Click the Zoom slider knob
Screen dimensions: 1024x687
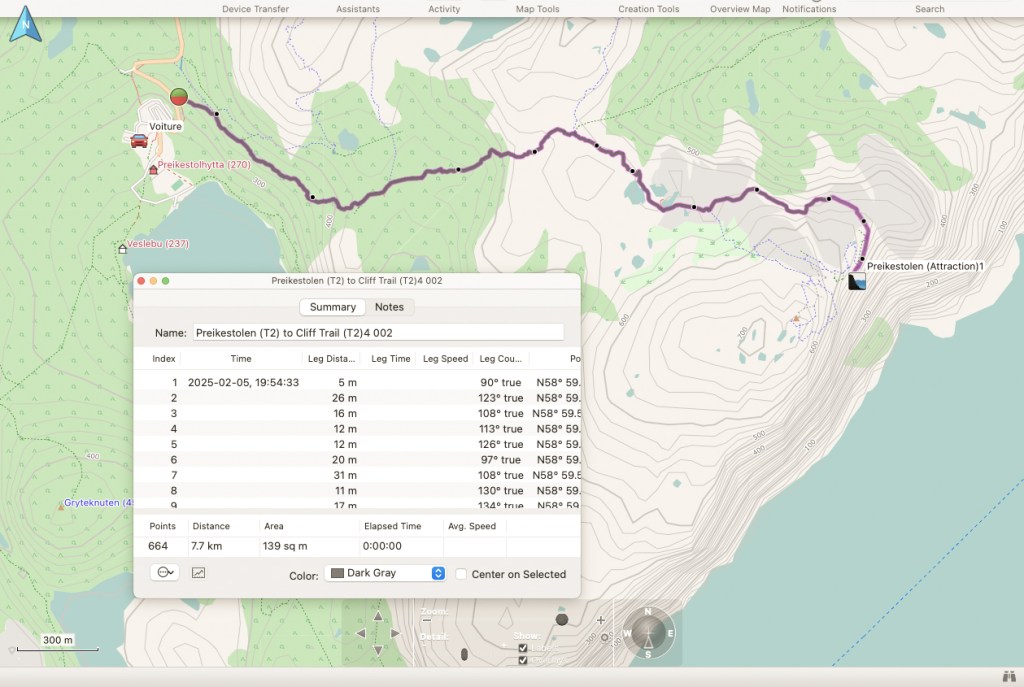point(562,620)
